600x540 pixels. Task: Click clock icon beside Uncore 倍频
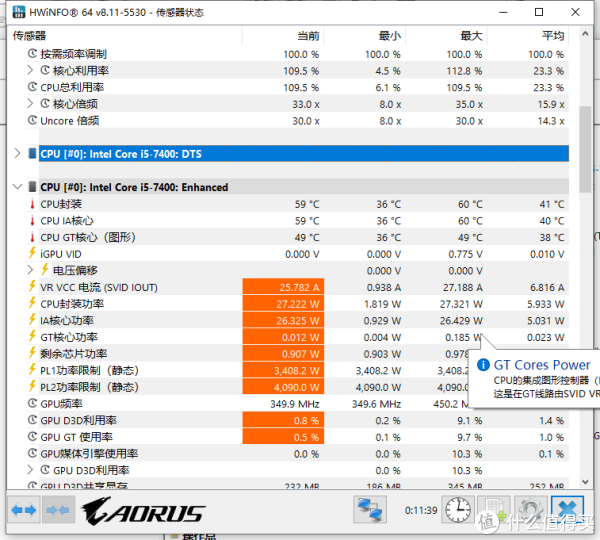(33, 120)
